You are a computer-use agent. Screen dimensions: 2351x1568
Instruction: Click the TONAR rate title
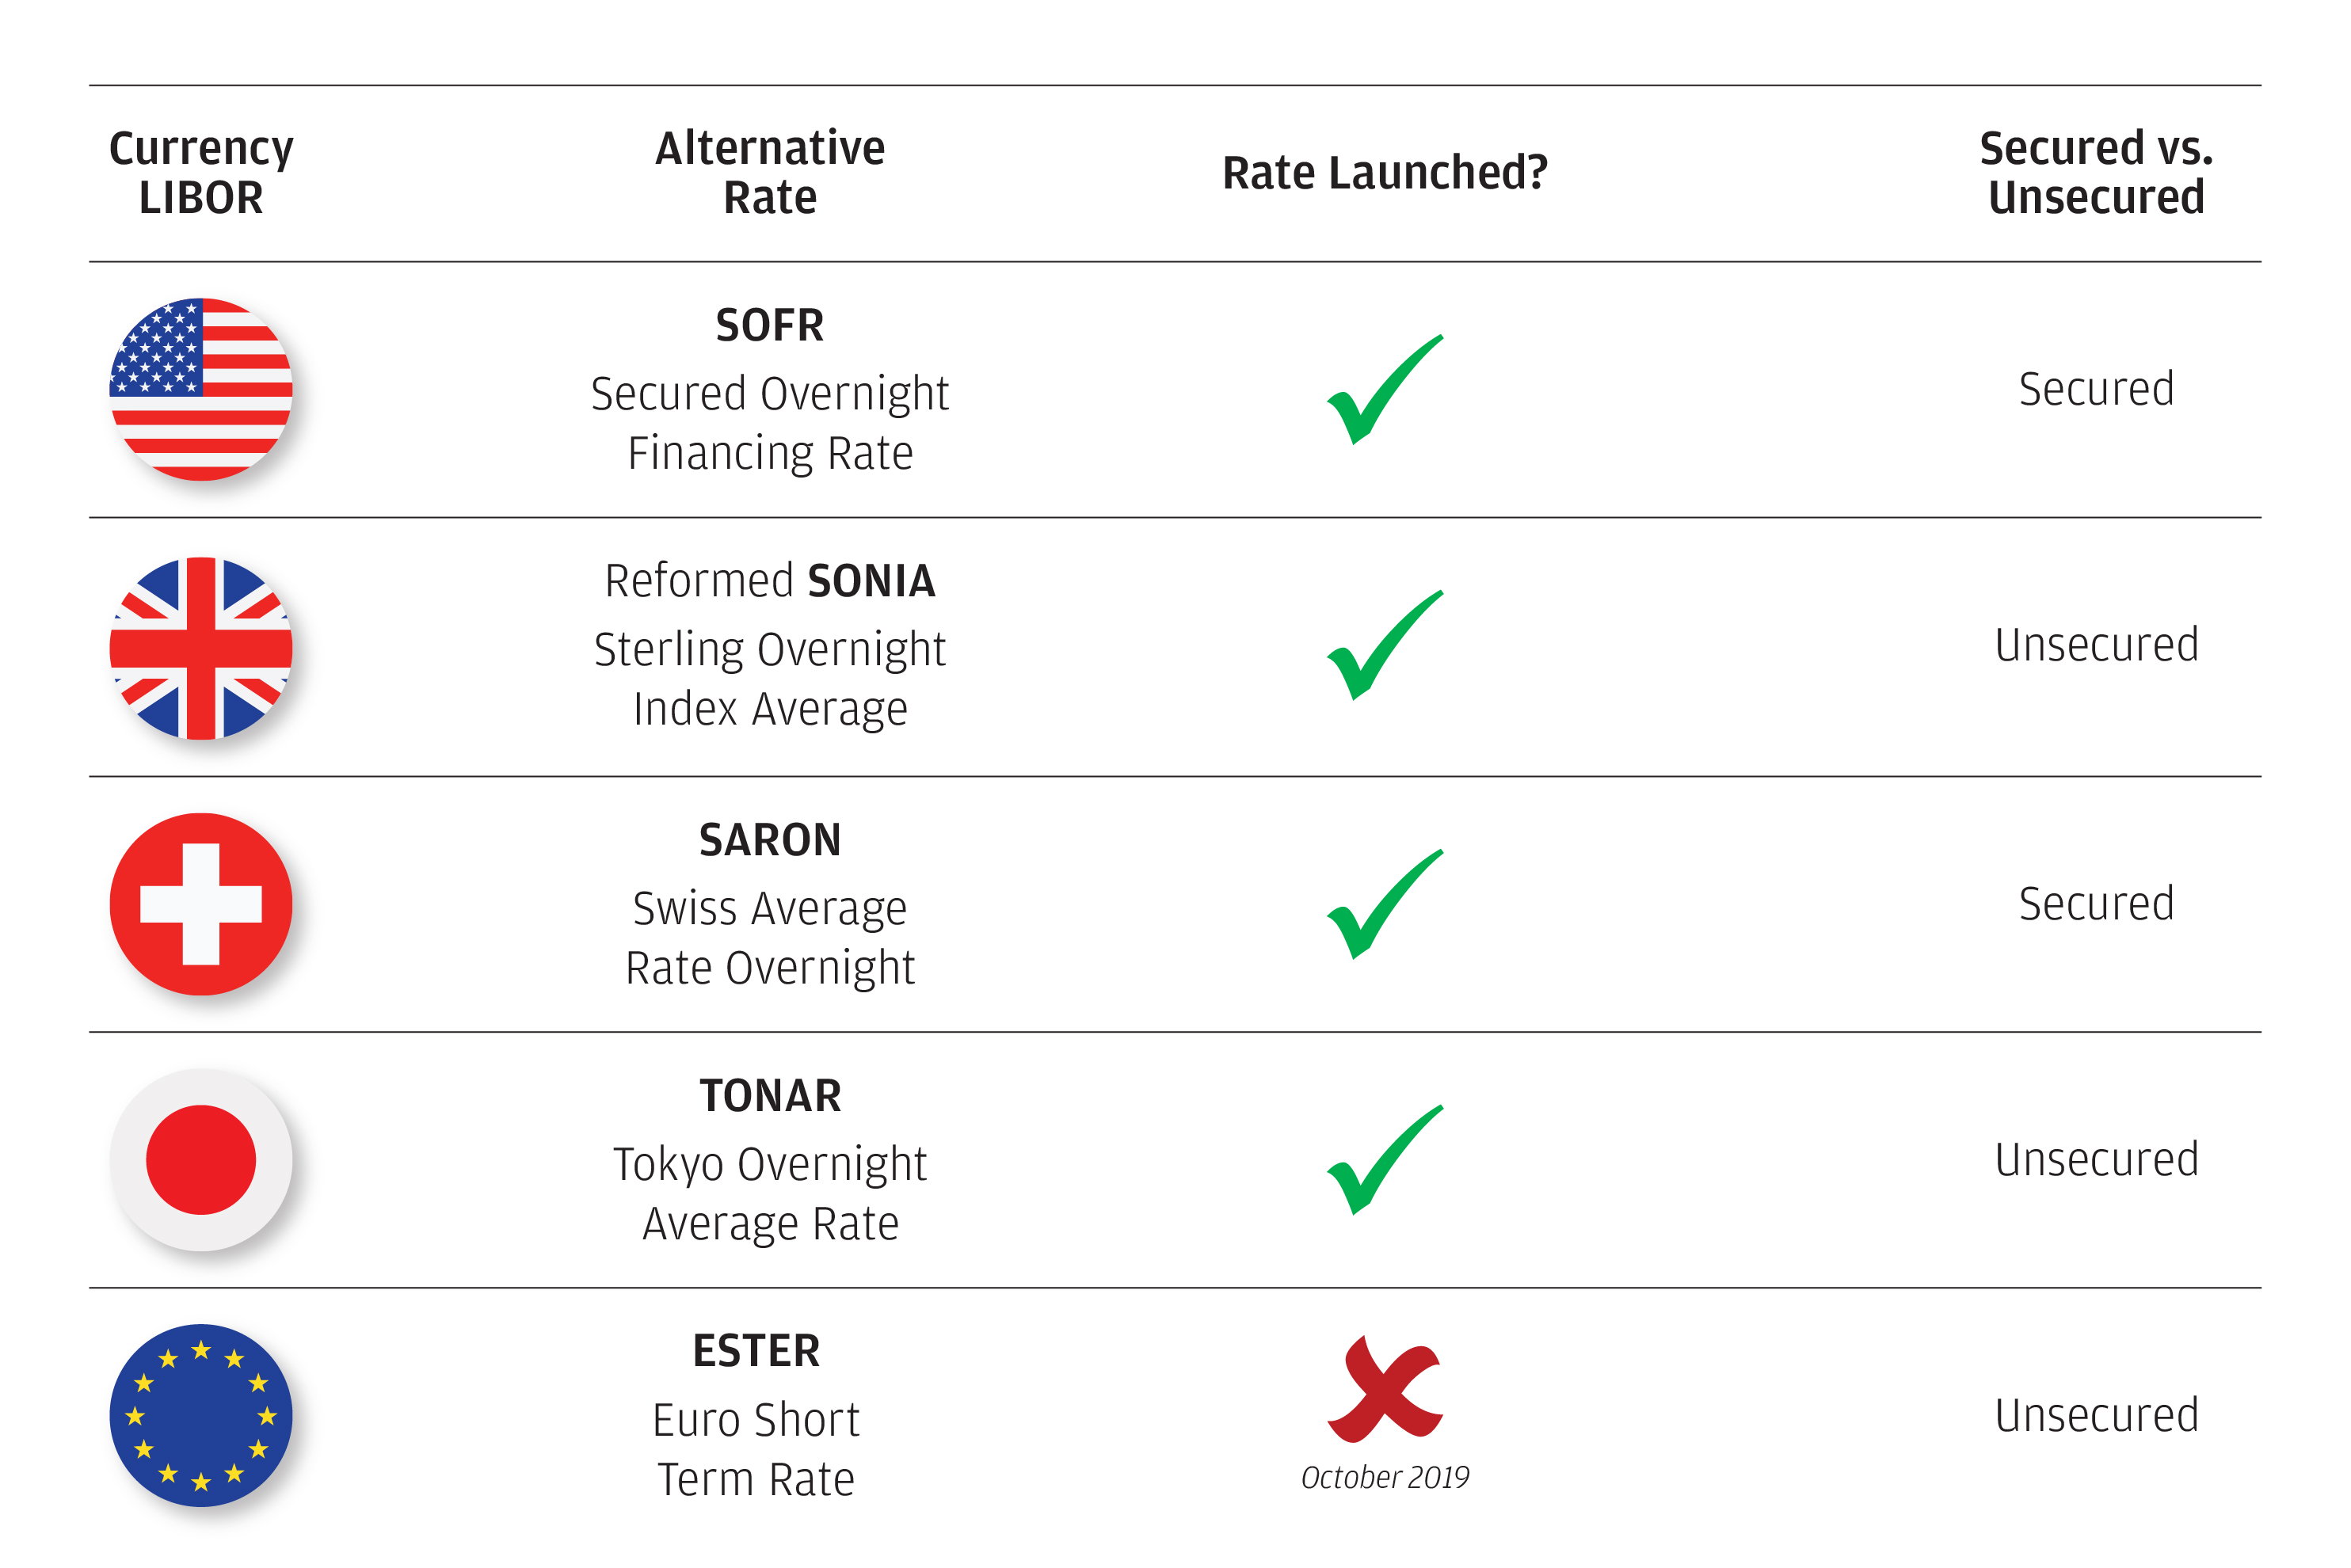tap(770, 1096)
